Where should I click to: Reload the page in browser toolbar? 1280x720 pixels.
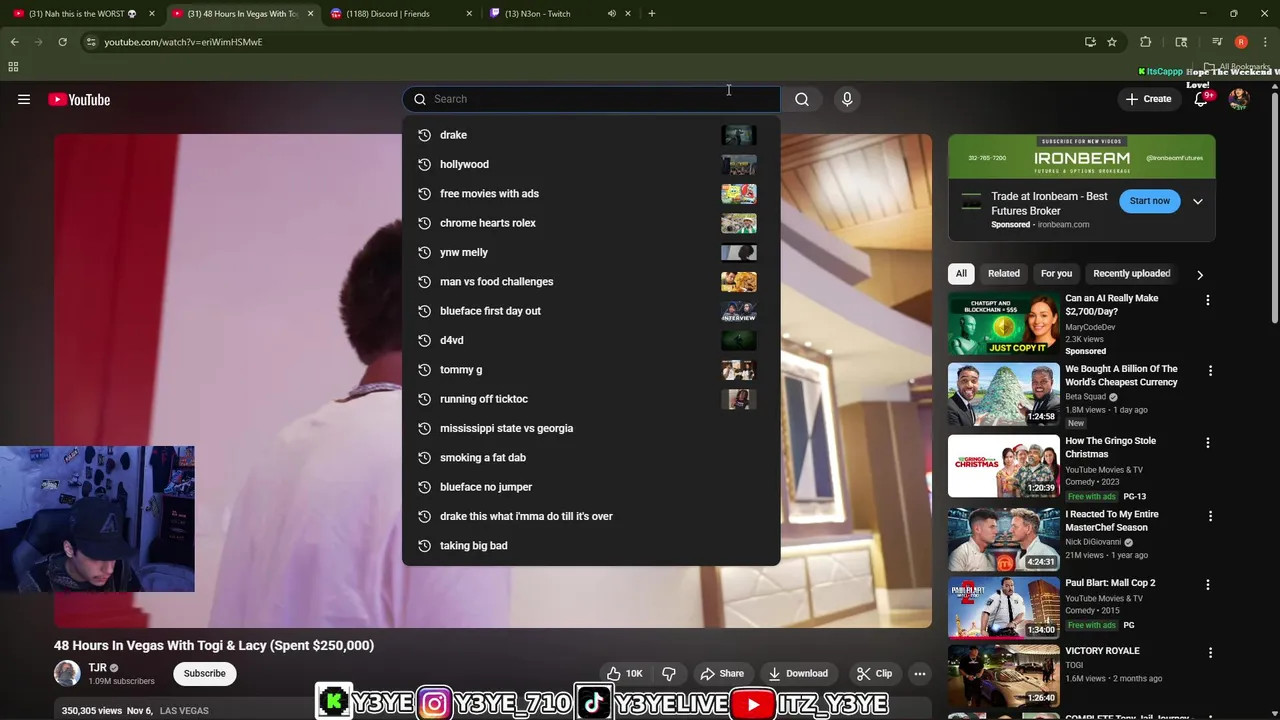tap(62, 42)
